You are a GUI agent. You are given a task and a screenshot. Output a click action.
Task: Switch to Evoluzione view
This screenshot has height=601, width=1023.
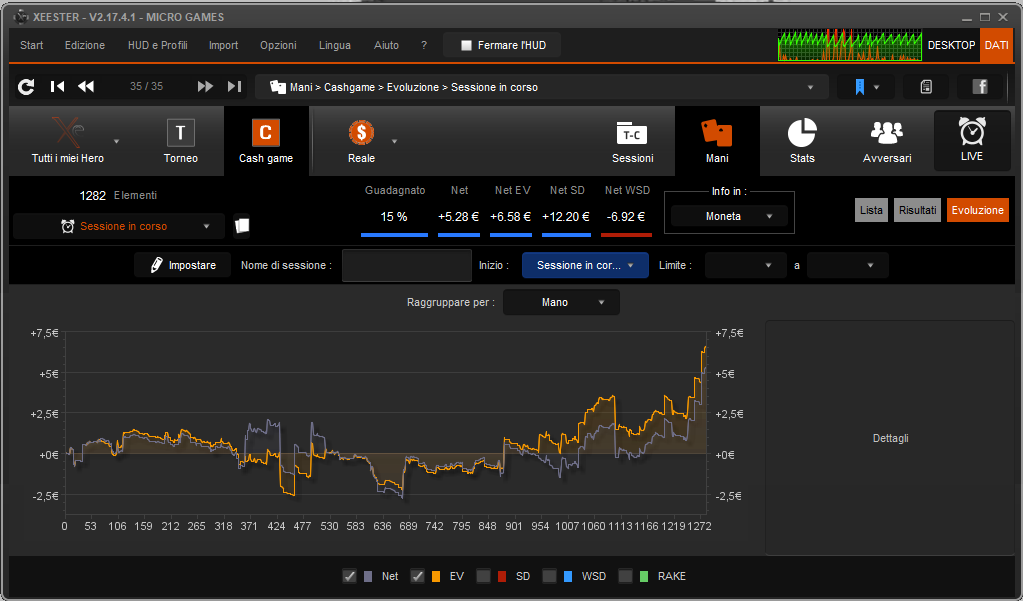[977, 210]
